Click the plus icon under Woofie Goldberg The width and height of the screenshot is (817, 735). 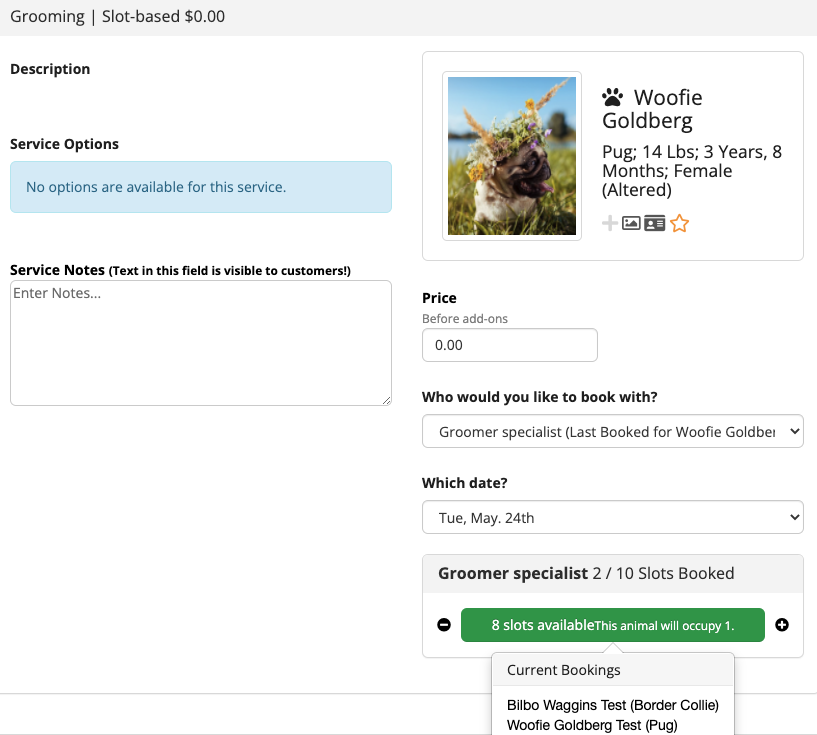(x=610, y=223)
